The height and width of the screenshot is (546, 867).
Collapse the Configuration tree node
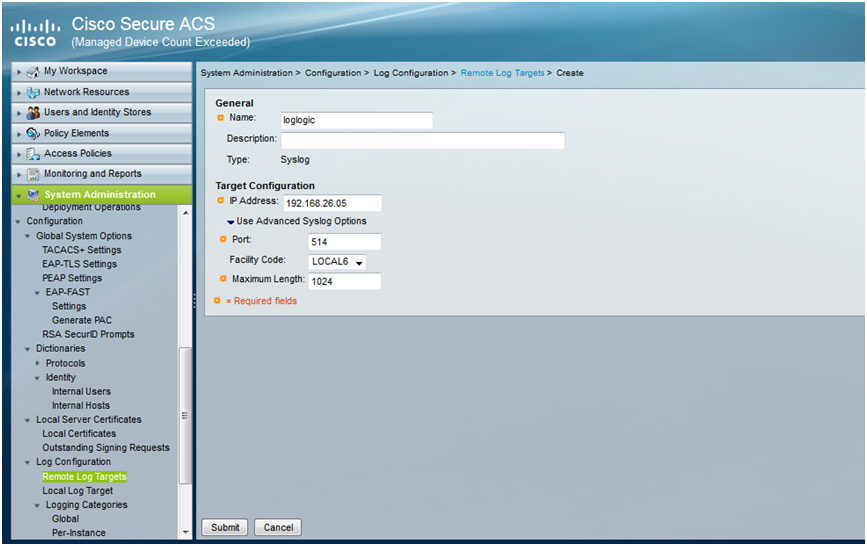(x=18, y=221)
